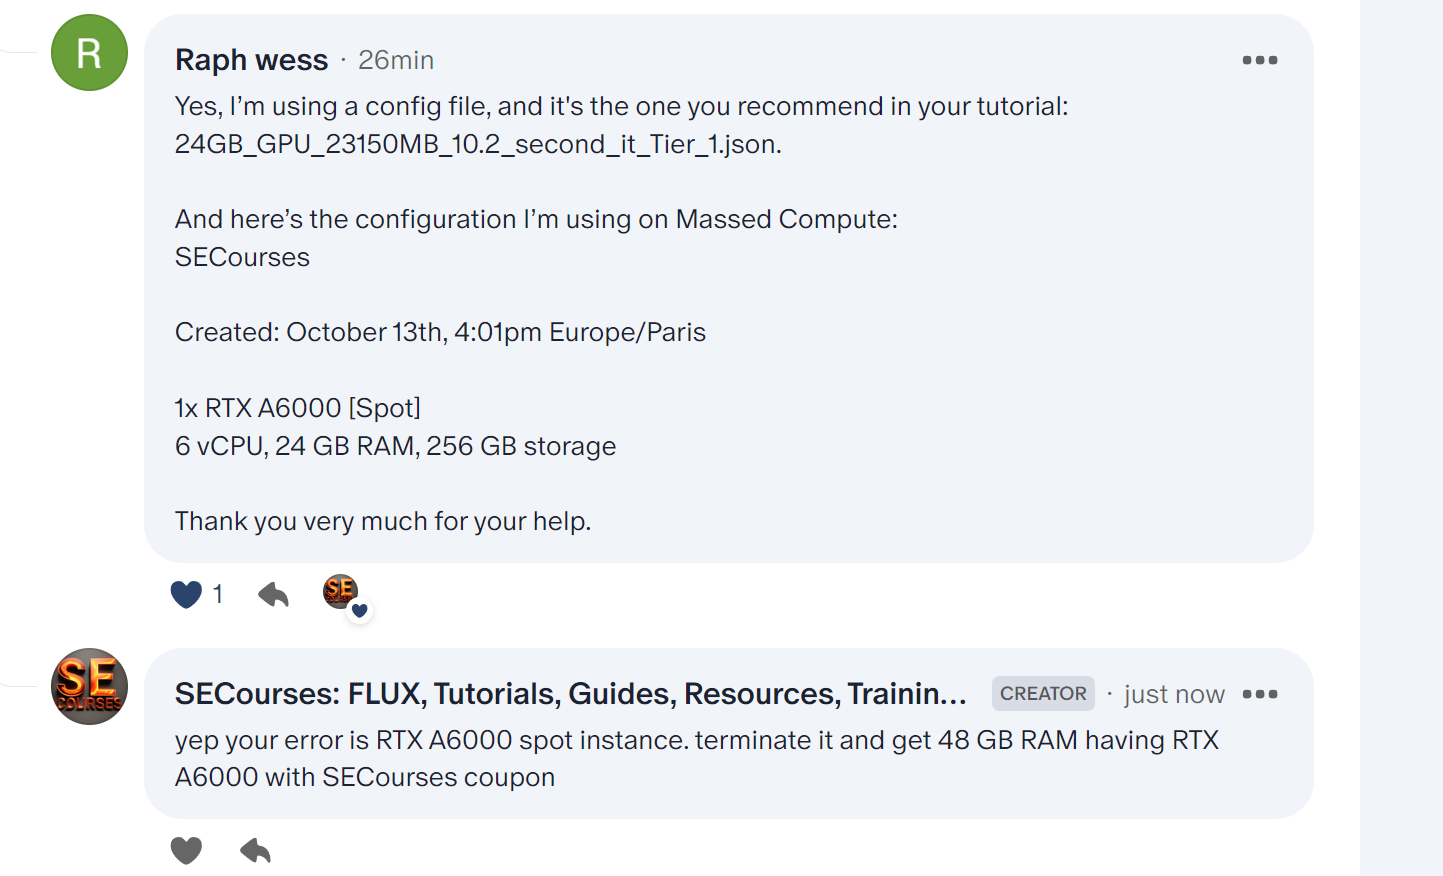View the like count of 1
The width and height of the screenshot is (1443, 876).
tap(218, 594)
